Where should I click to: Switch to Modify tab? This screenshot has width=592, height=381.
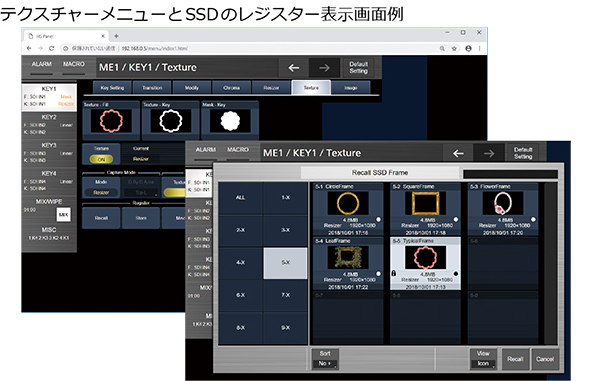(192, 88)
